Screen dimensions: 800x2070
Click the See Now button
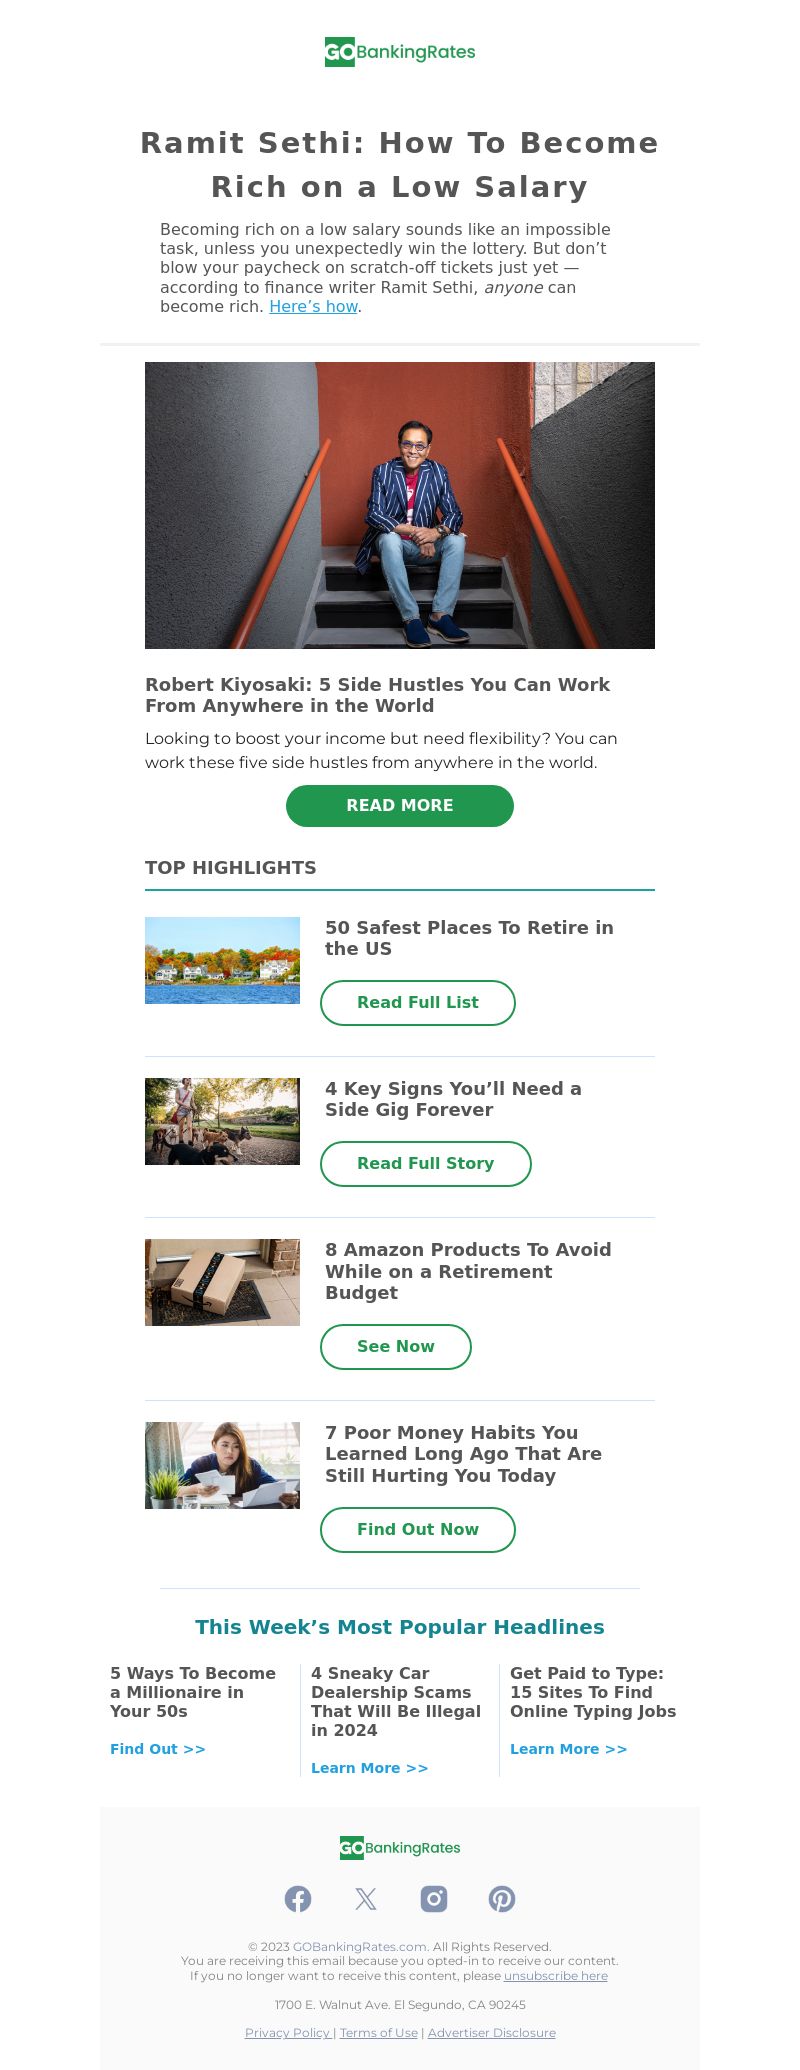pyautogui.click(x=396, y=1347)
